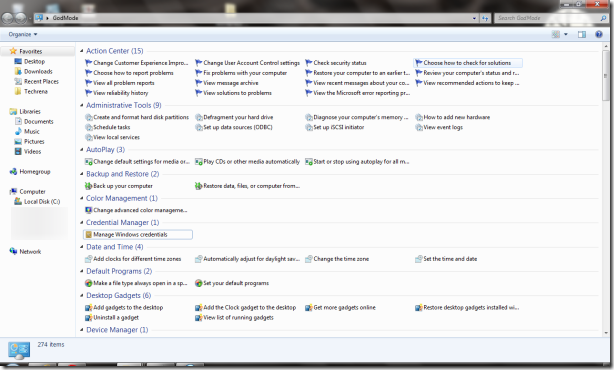Click the Forward navigation arrow
This screenshot has width=614, height=370.
21,18
